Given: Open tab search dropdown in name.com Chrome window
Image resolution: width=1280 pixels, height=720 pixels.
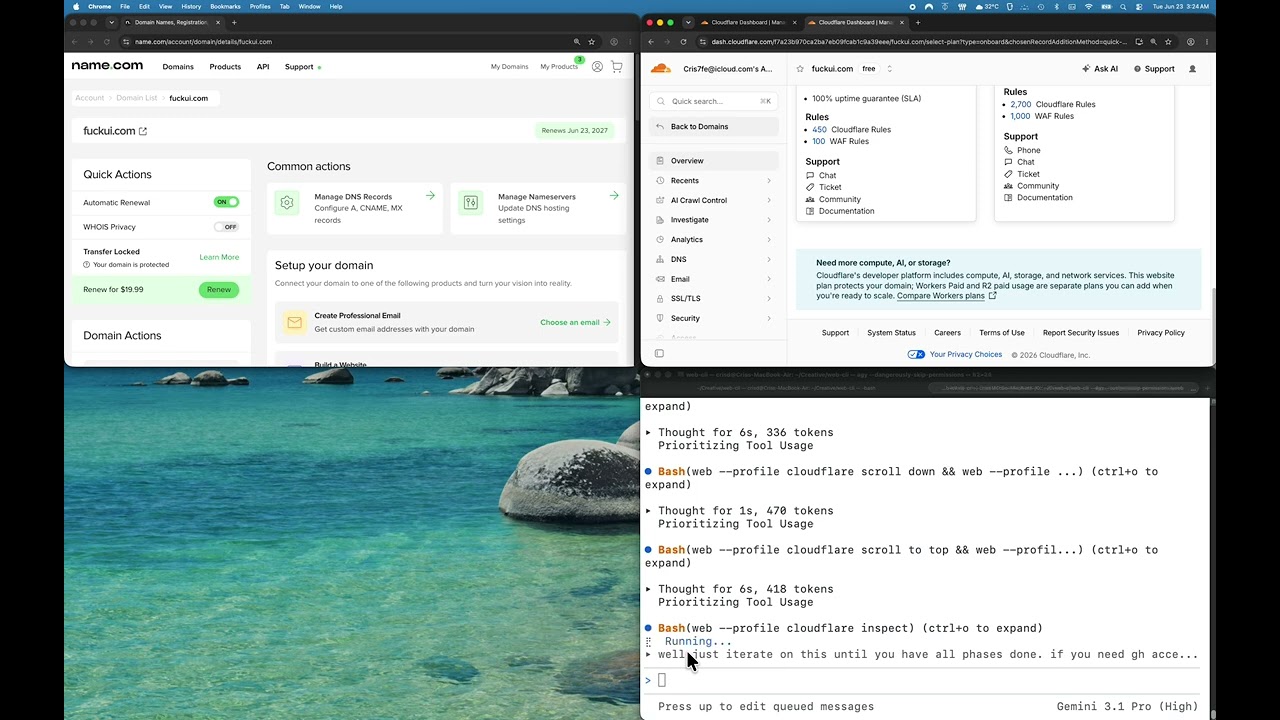Looking at the screenshot, I should coord(111,22).
